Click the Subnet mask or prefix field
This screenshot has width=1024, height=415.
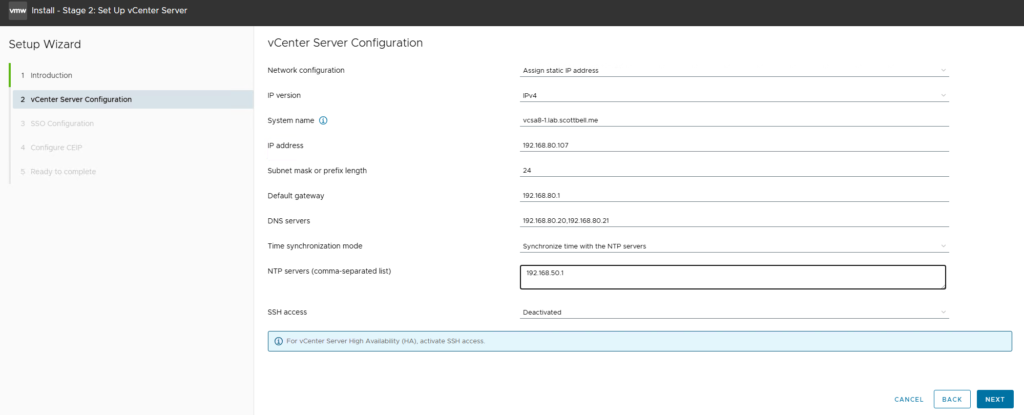[x=733, y=170]
